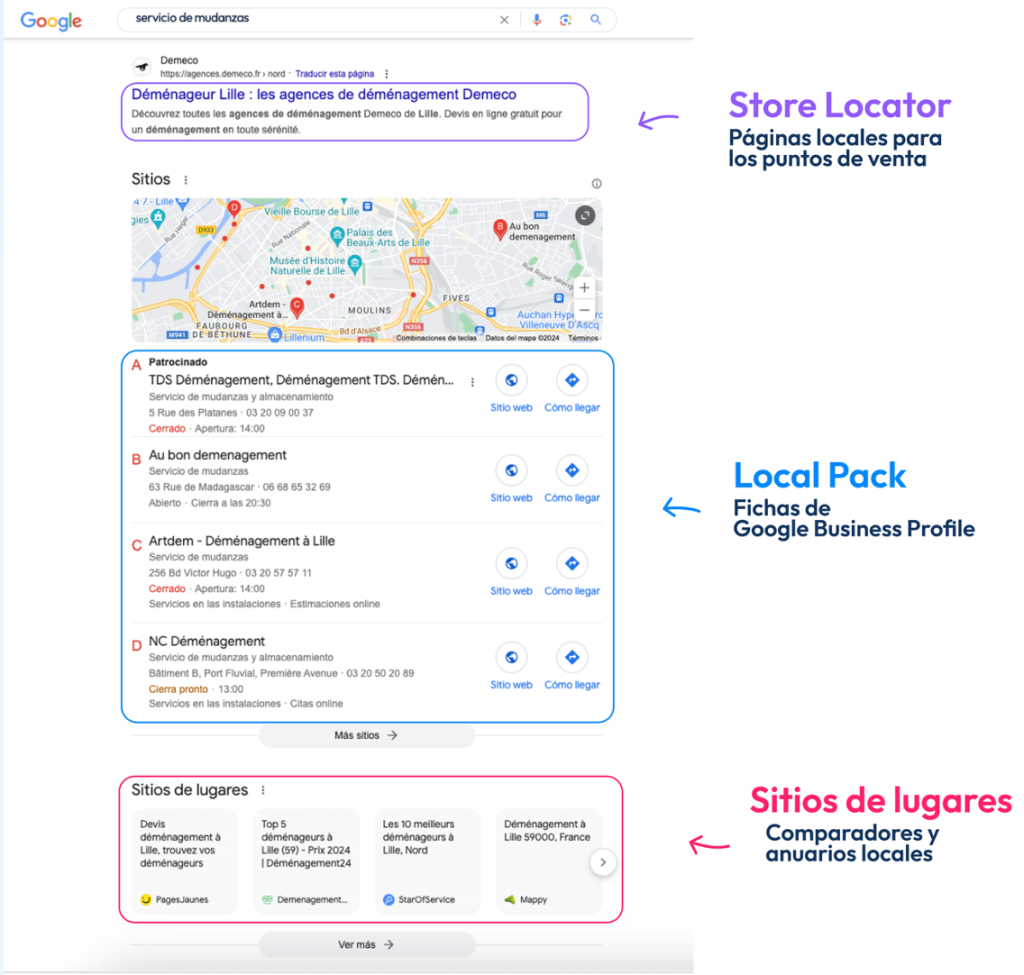Click address text 63 Rue de Madagascar
Screen dimensions: 1024x975
[x=201, y=487]
